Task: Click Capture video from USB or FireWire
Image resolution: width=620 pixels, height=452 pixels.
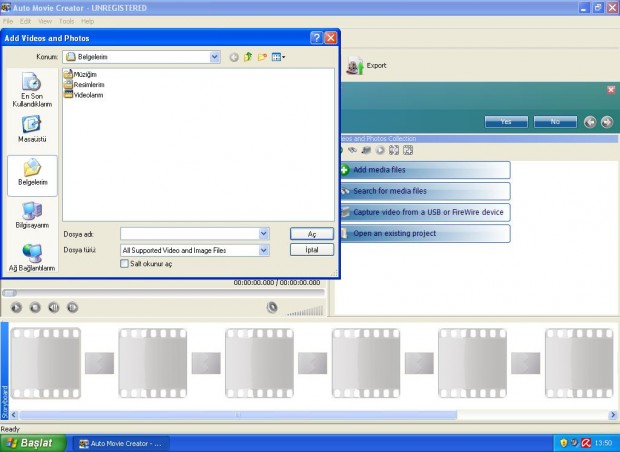Action: [x=425, y=212]
